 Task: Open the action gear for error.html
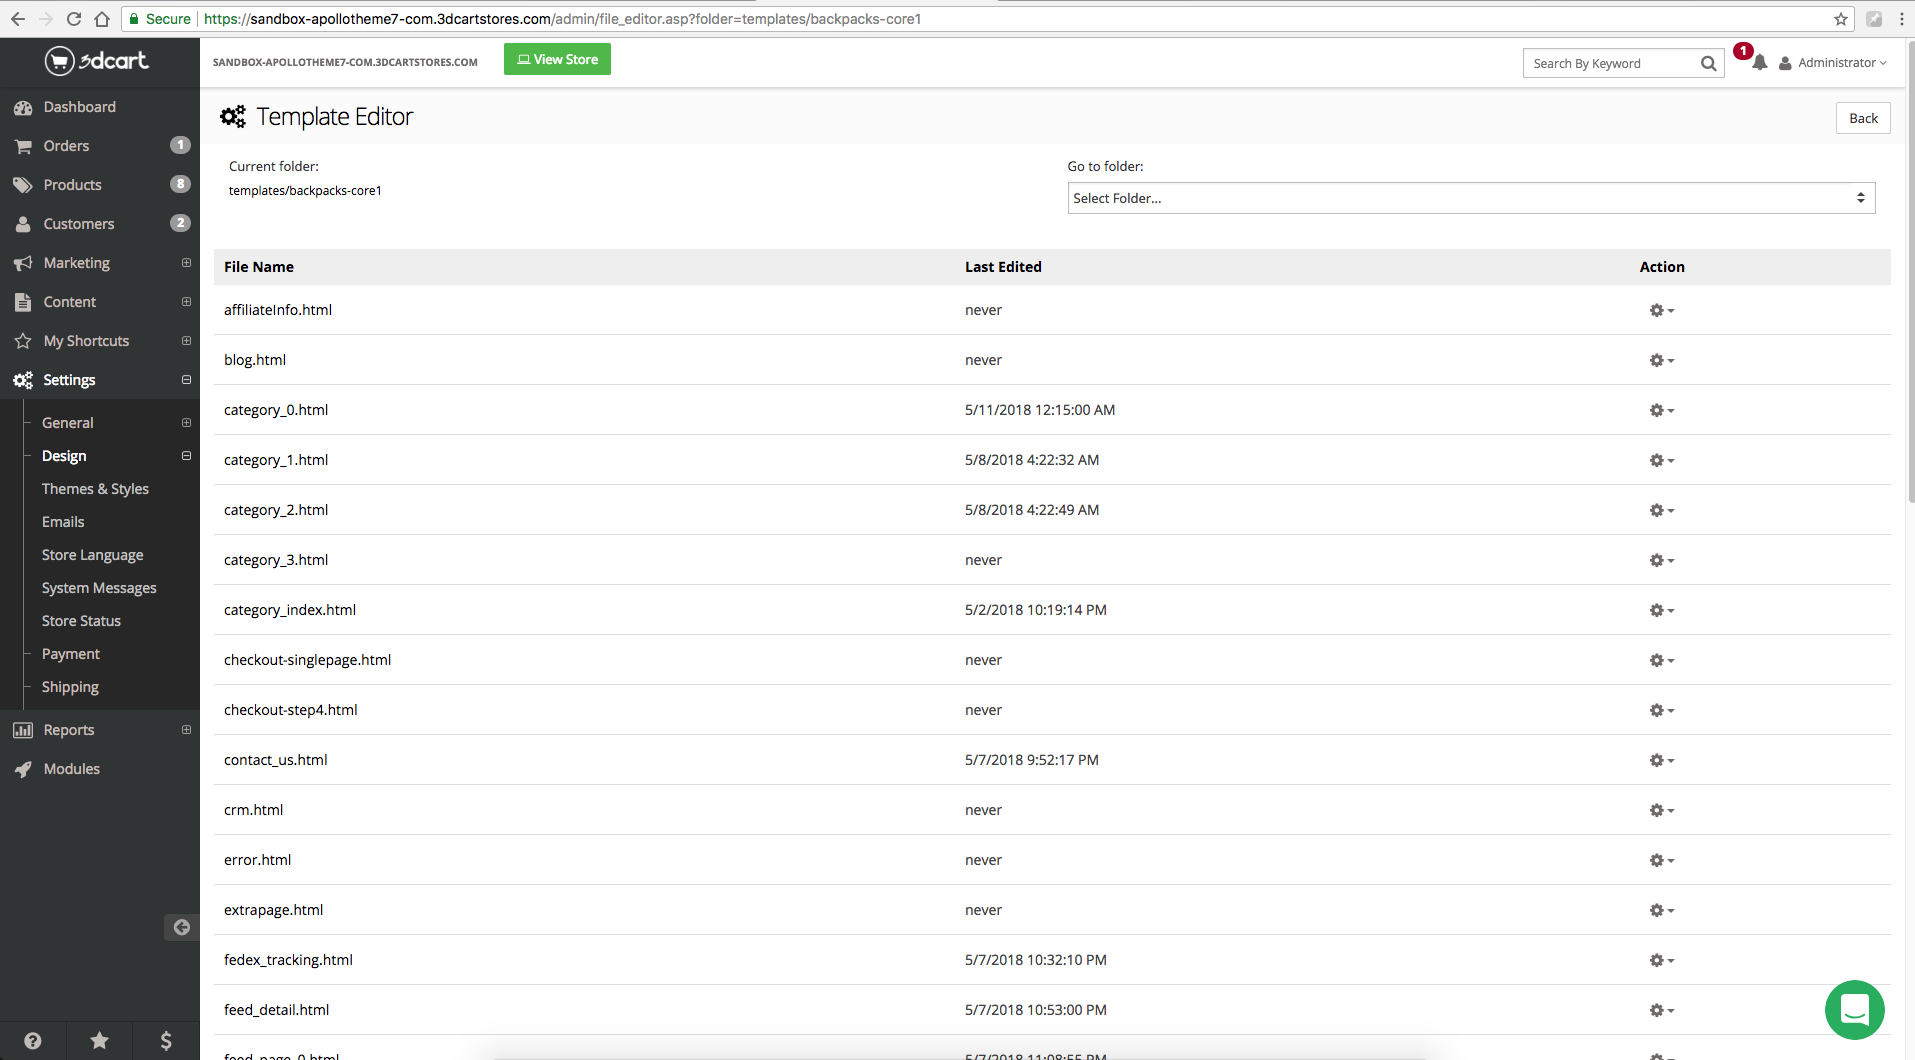tap(1661, 860)
